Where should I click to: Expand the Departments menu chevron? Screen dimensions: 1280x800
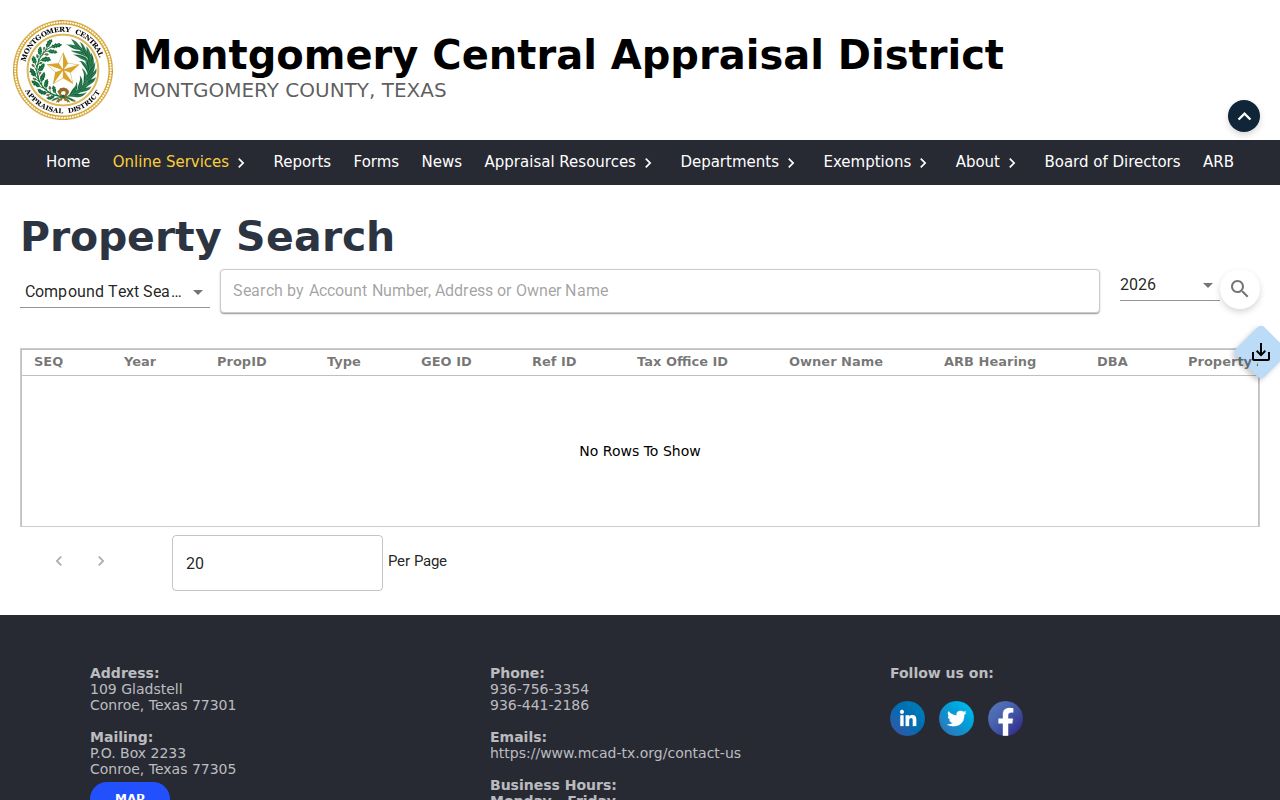[791, 162]
